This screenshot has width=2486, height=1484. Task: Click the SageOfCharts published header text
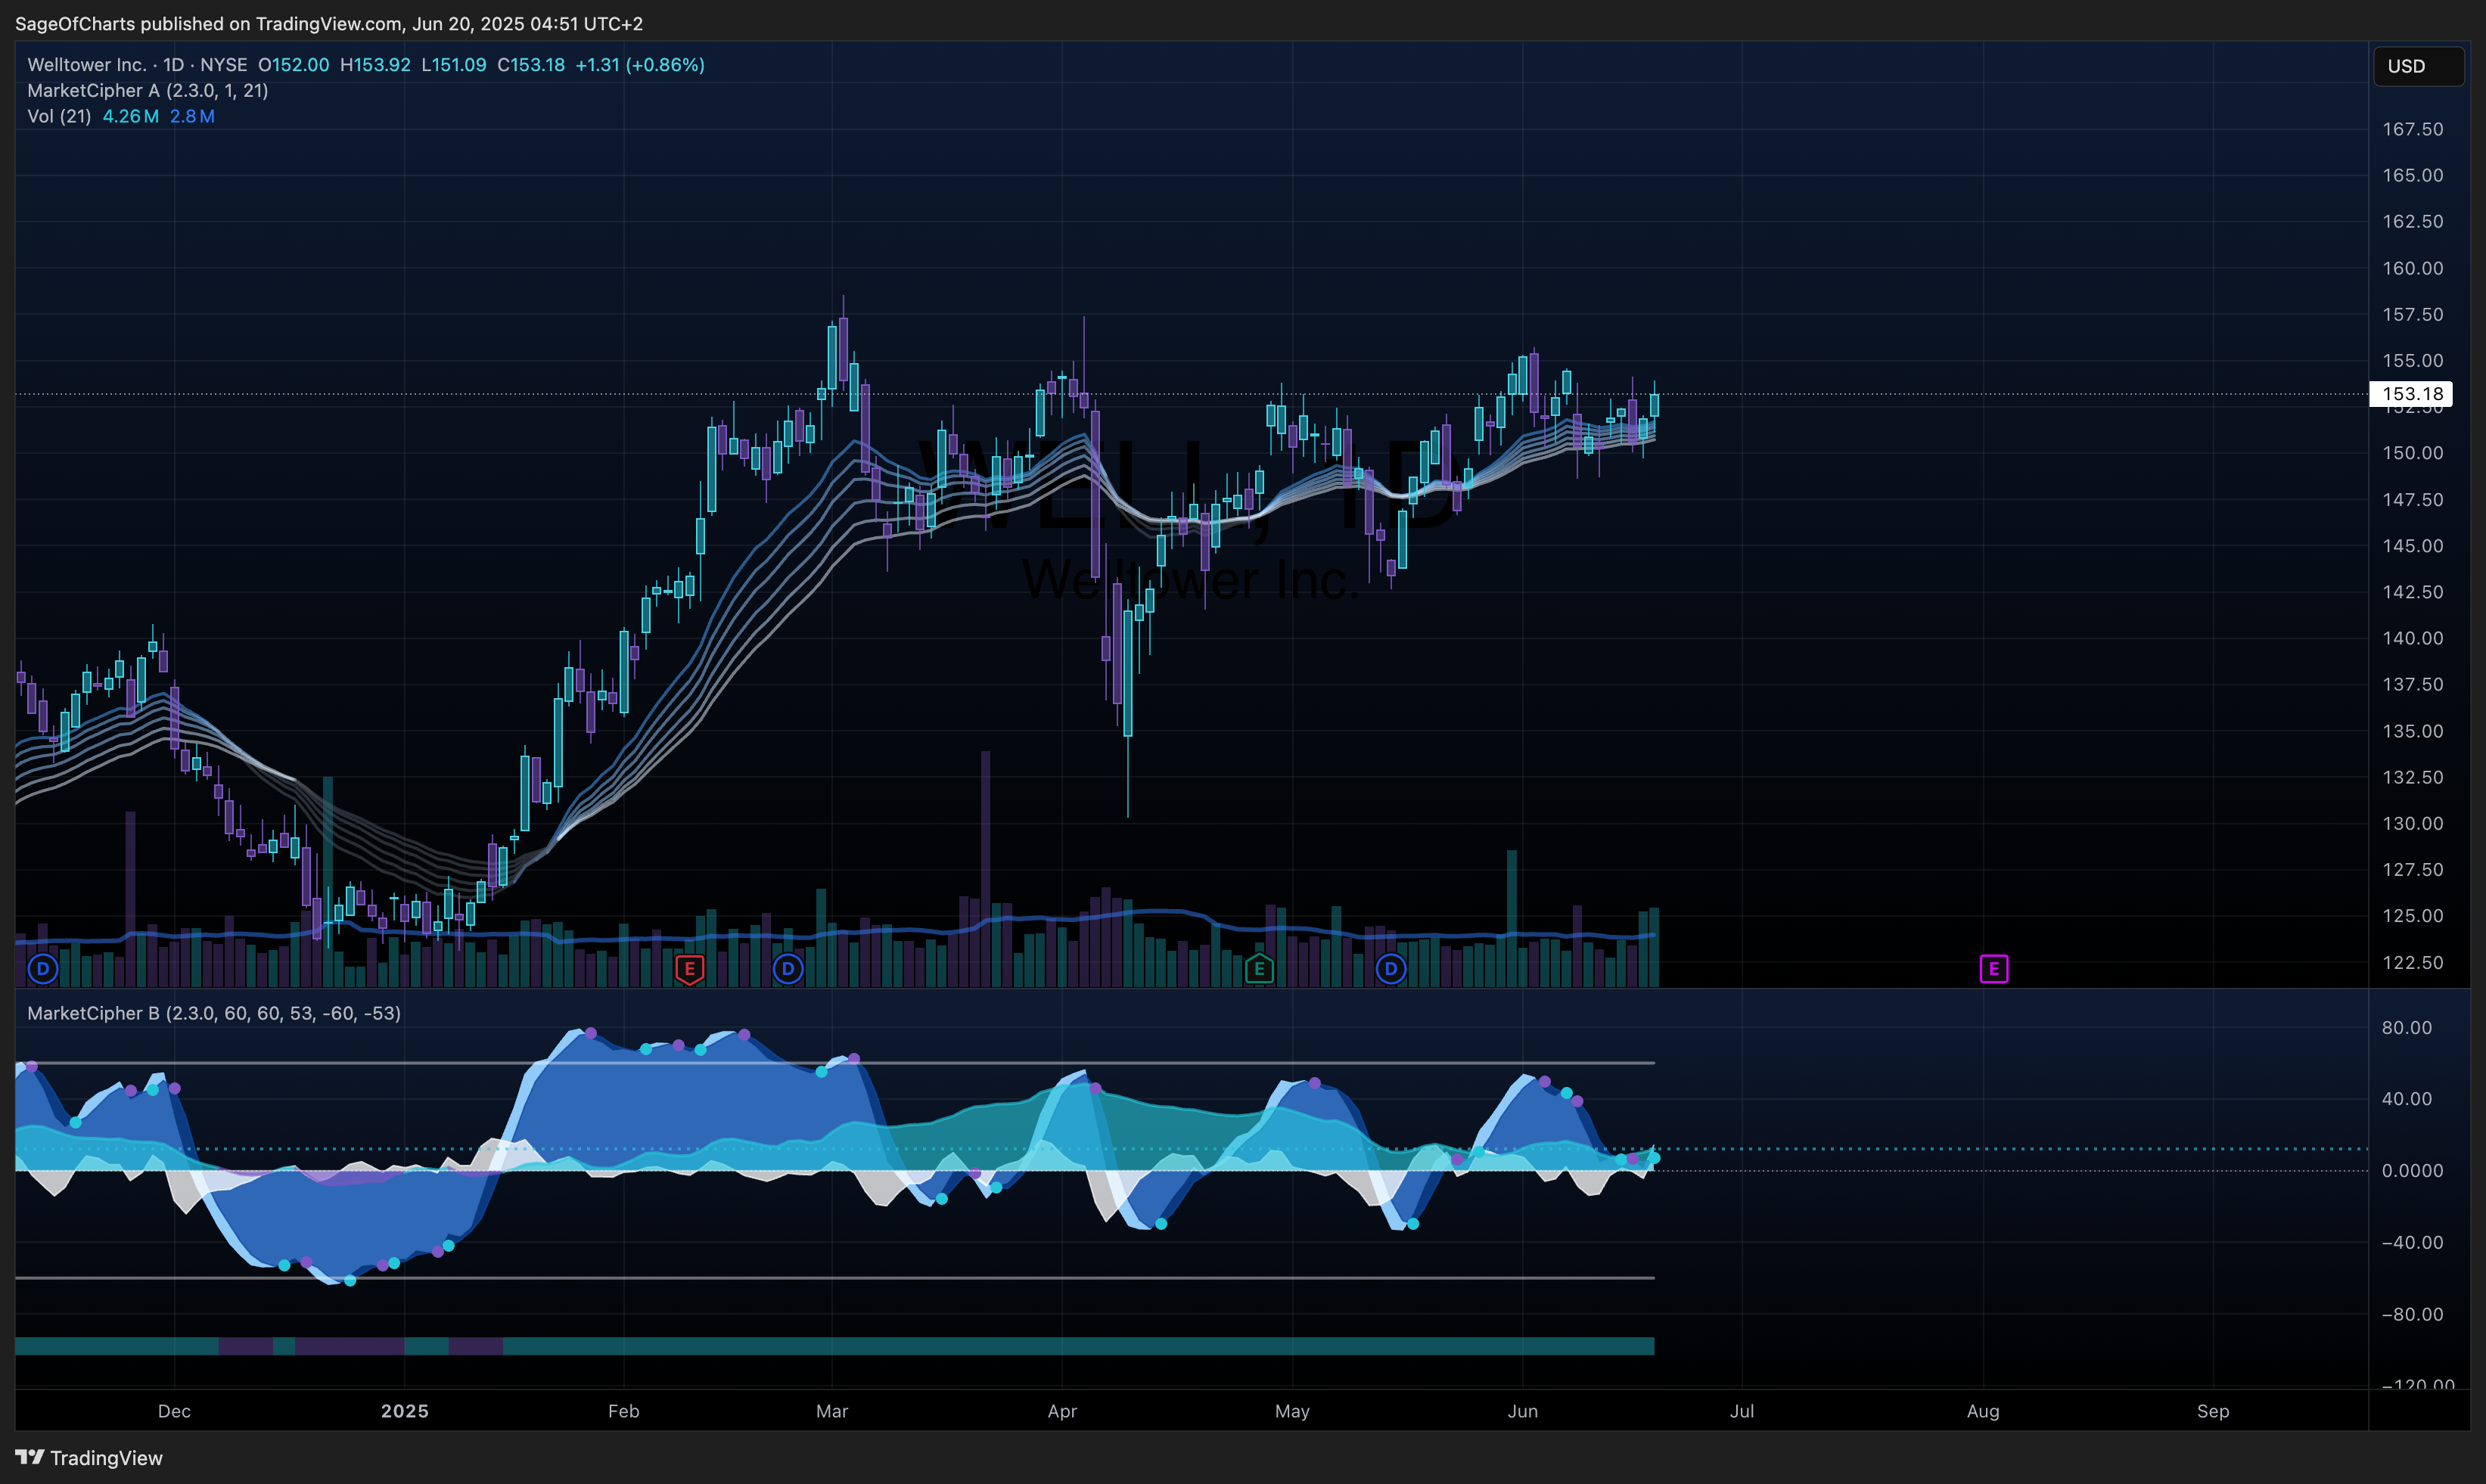point(329,23)
